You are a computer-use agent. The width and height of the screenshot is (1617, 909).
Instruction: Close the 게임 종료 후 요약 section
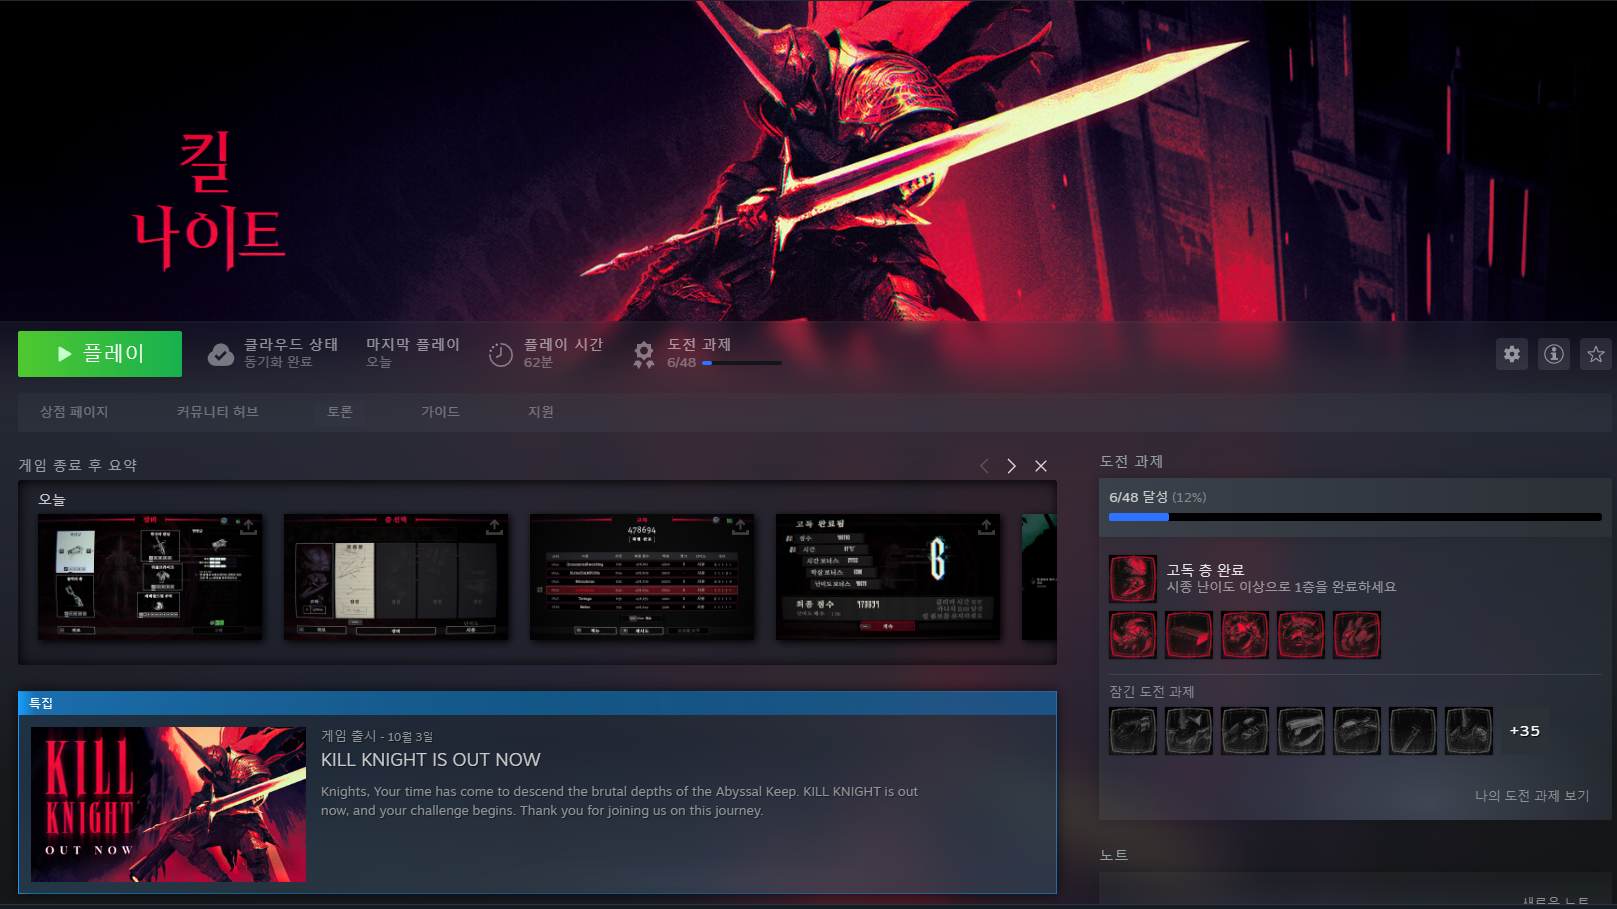pyautogui.click(x=1041, y=466)
